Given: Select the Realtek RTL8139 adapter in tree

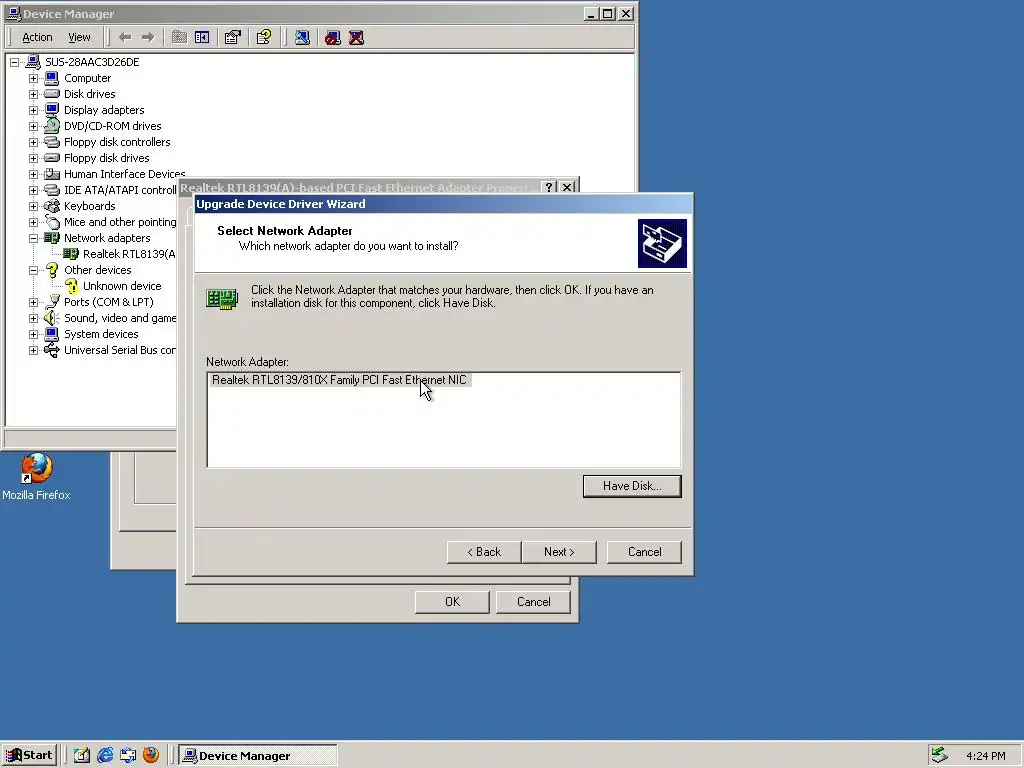Looking at the screenshot, I should [129, 254].
